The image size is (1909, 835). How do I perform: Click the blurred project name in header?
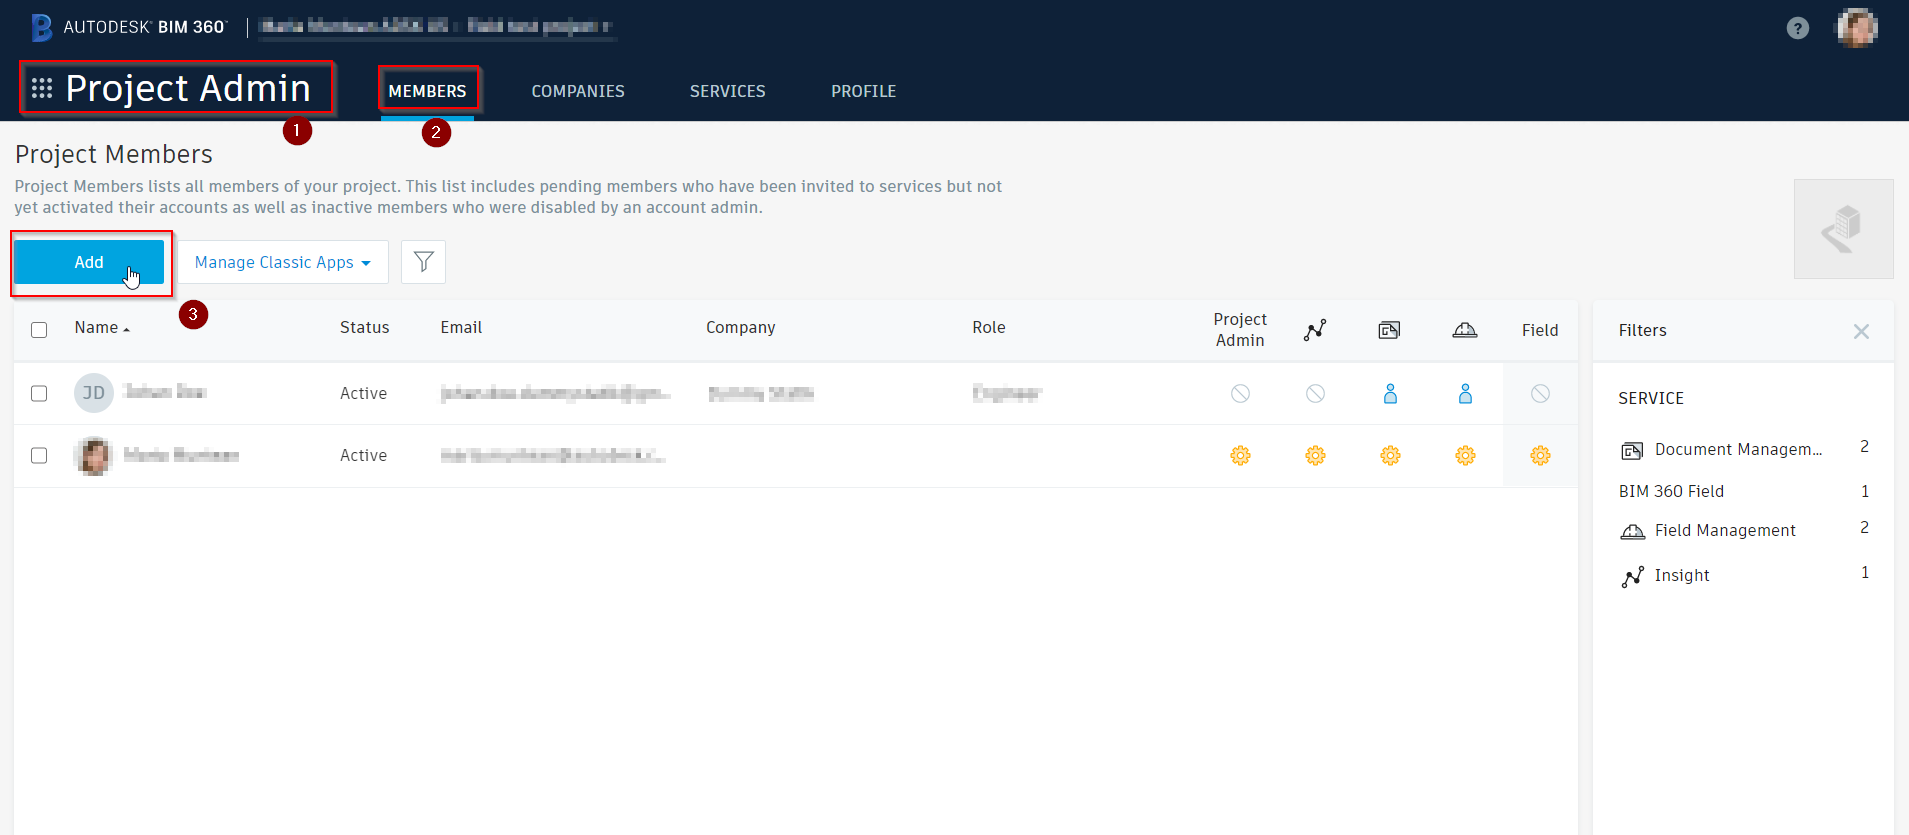click(x=436, y=26)
